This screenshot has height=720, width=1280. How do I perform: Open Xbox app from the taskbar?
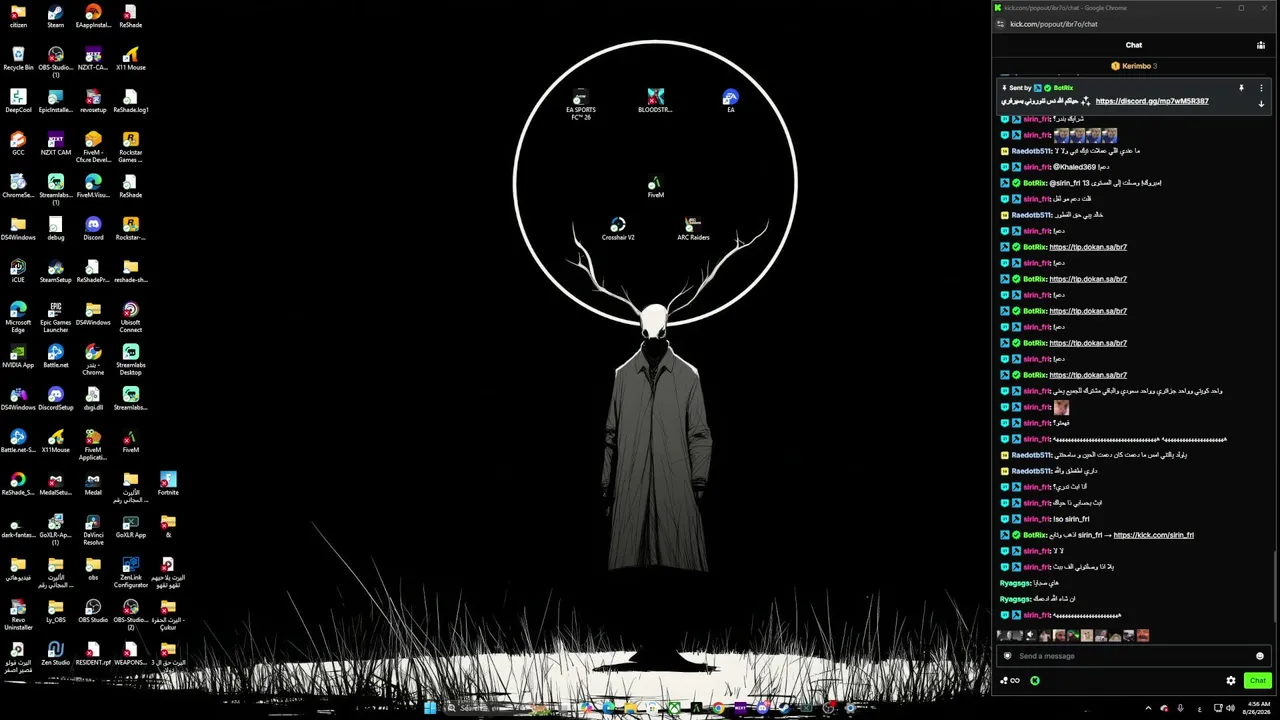click(675, 708)
